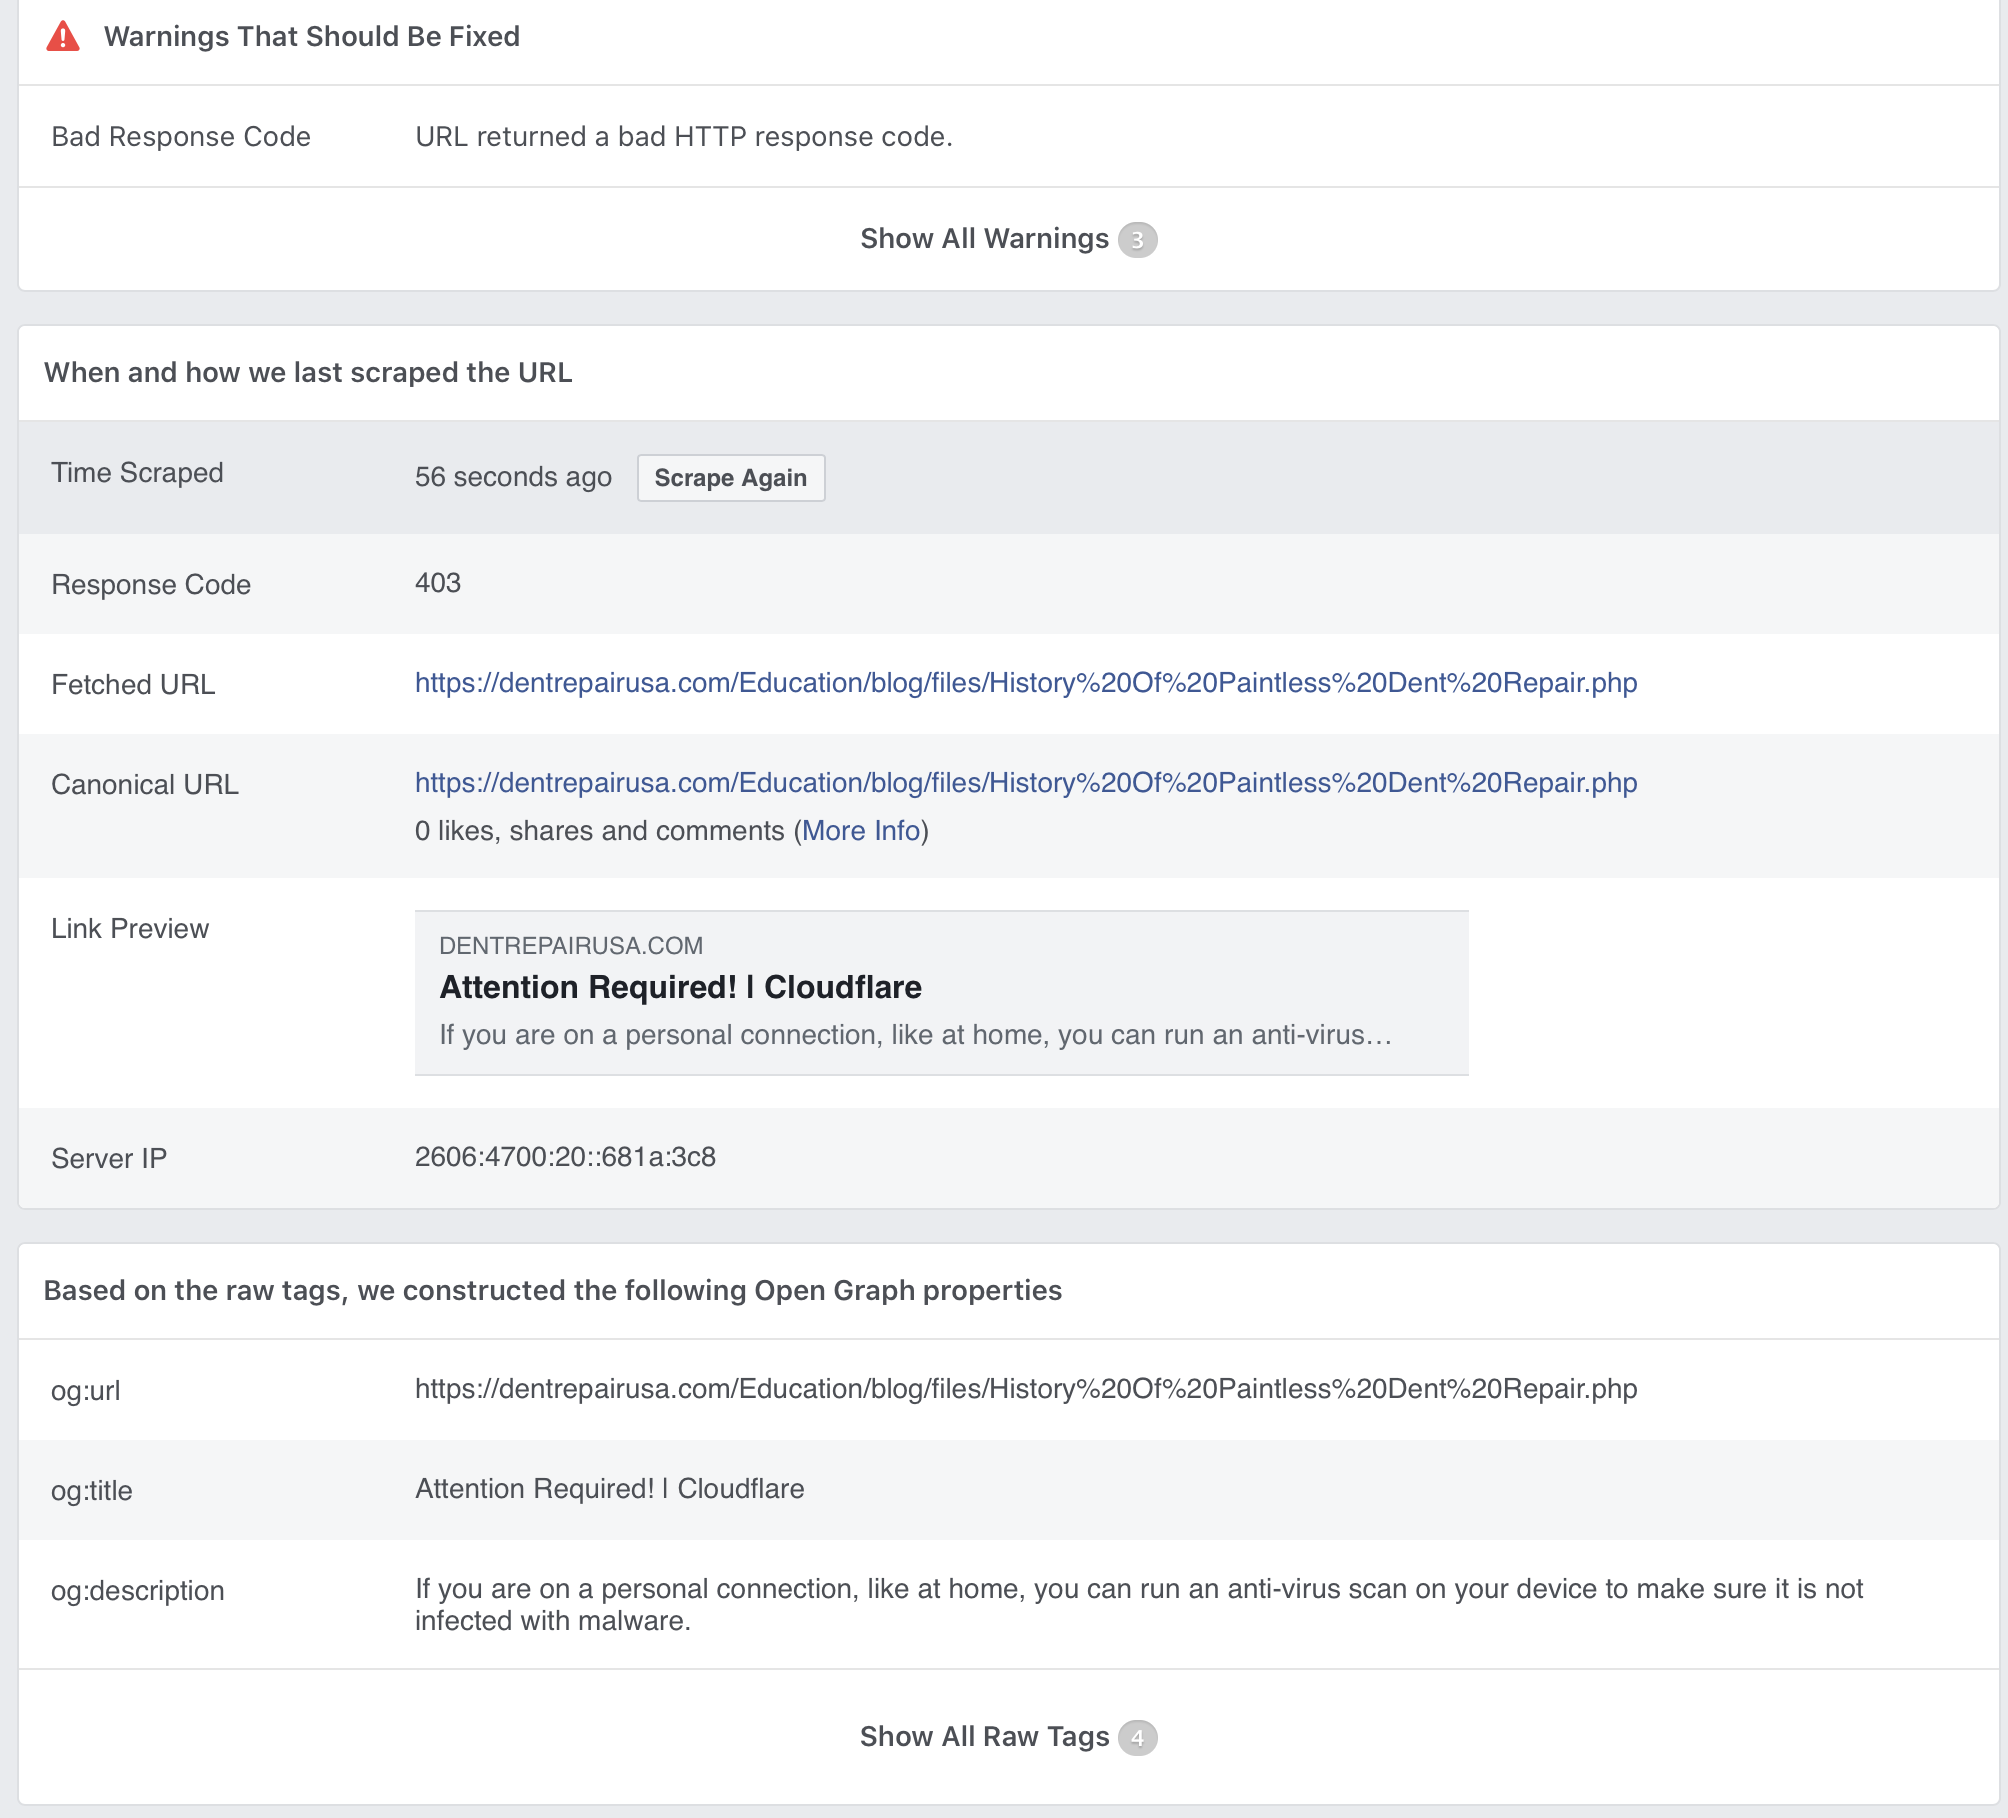Open the Fetched URL link

pyautogui.click(x=1025, y=683)
